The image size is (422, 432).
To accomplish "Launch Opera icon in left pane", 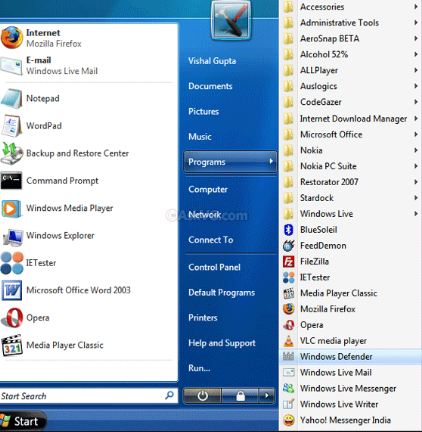I will [12, 317].
